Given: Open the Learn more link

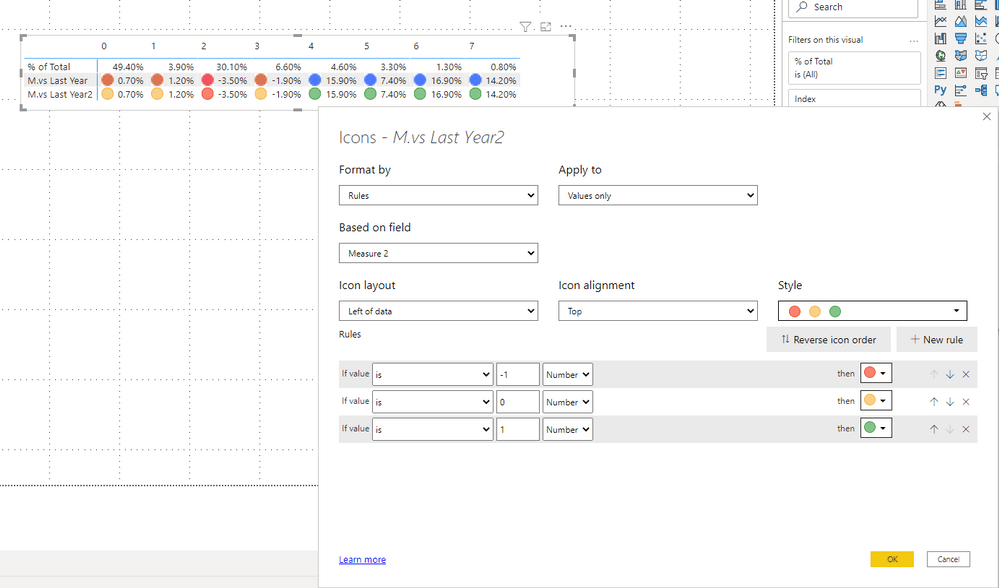Looking at the screenshot, I should coord(362,560).
